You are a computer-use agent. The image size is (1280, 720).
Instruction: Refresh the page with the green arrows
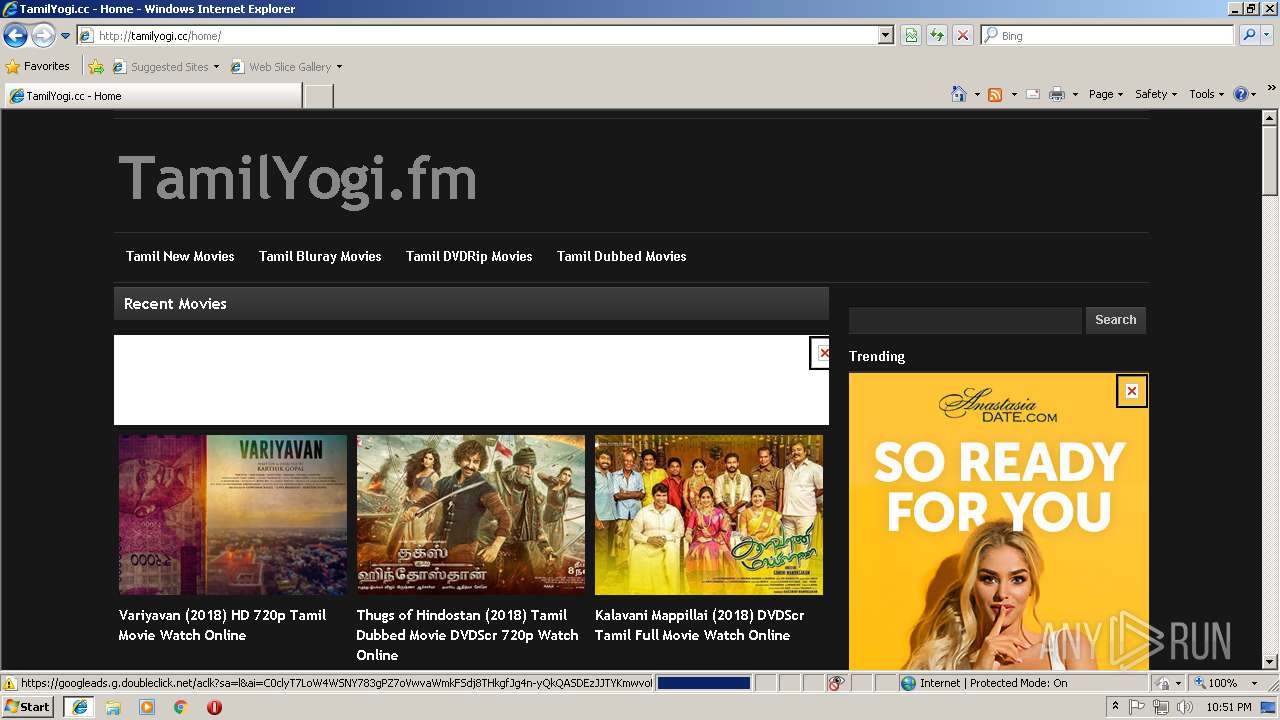click(x=937, y=36)
